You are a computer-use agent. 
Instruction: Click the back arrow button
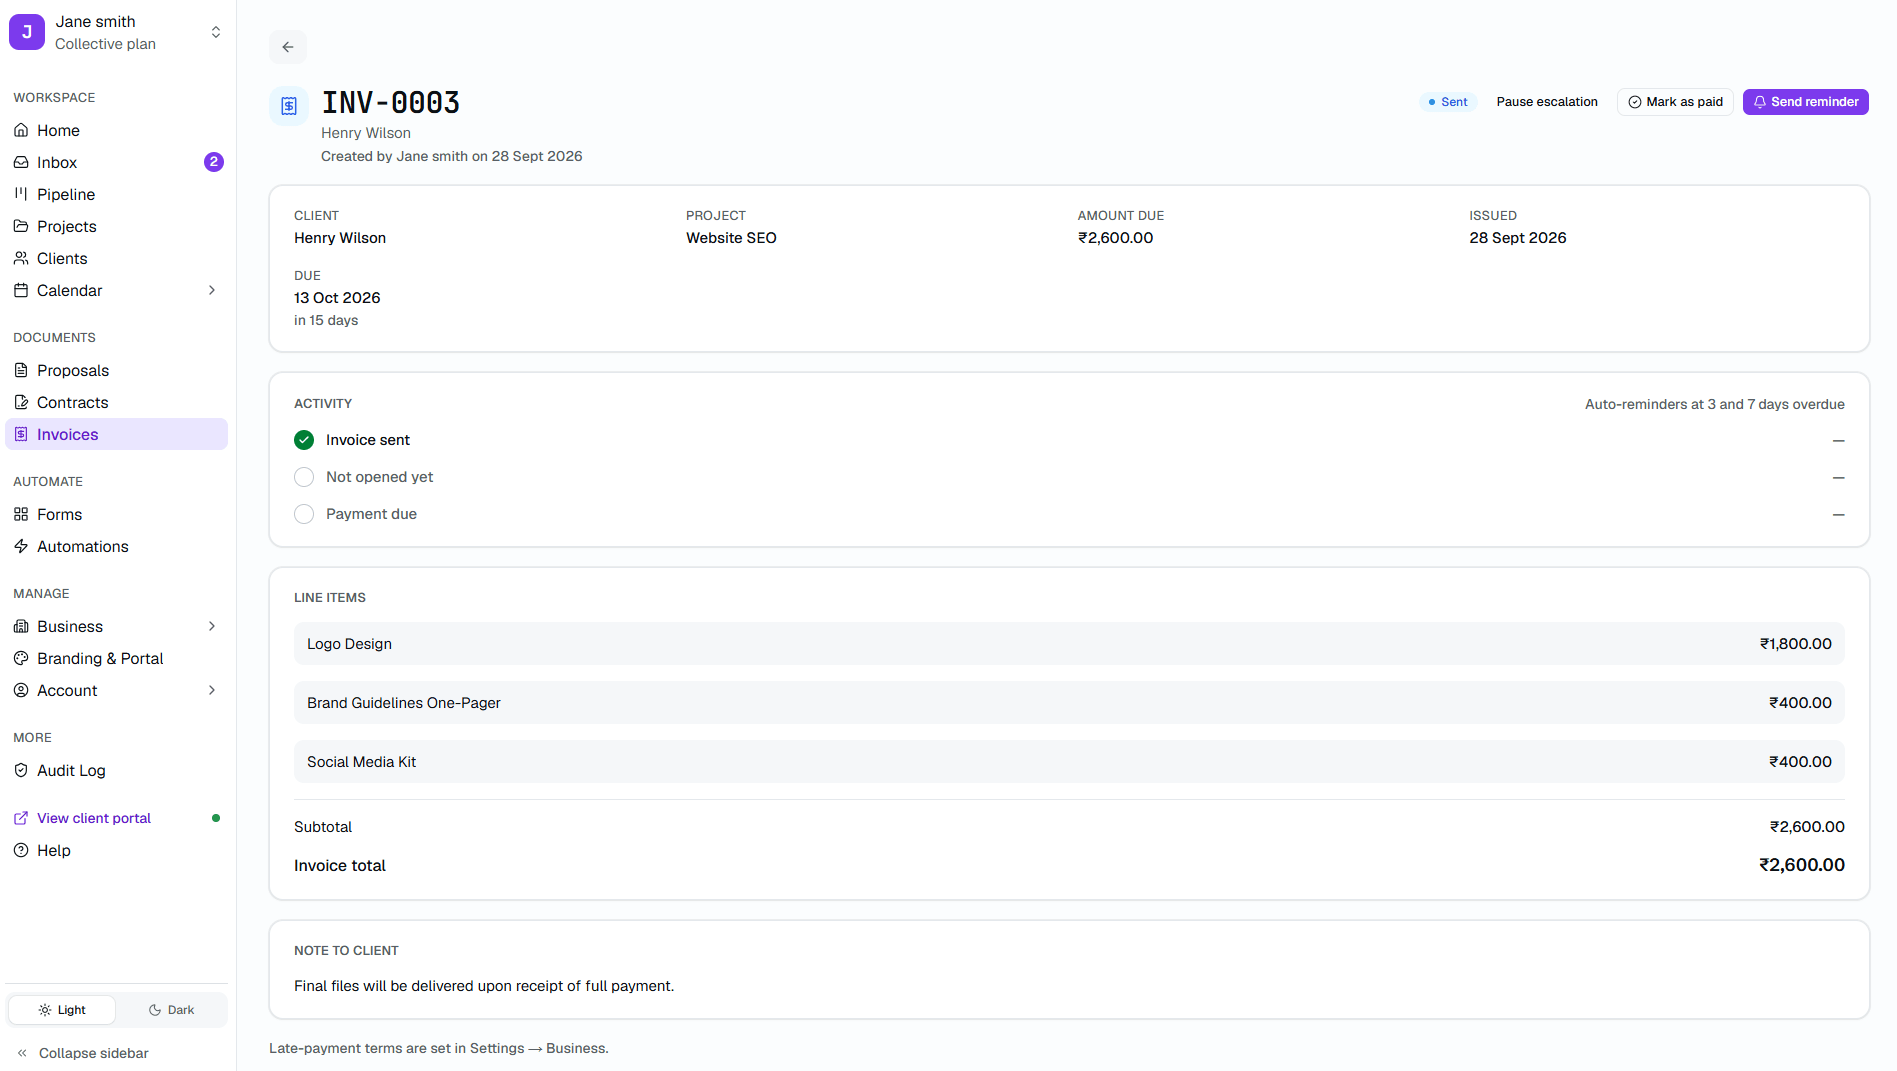[288, 47]
